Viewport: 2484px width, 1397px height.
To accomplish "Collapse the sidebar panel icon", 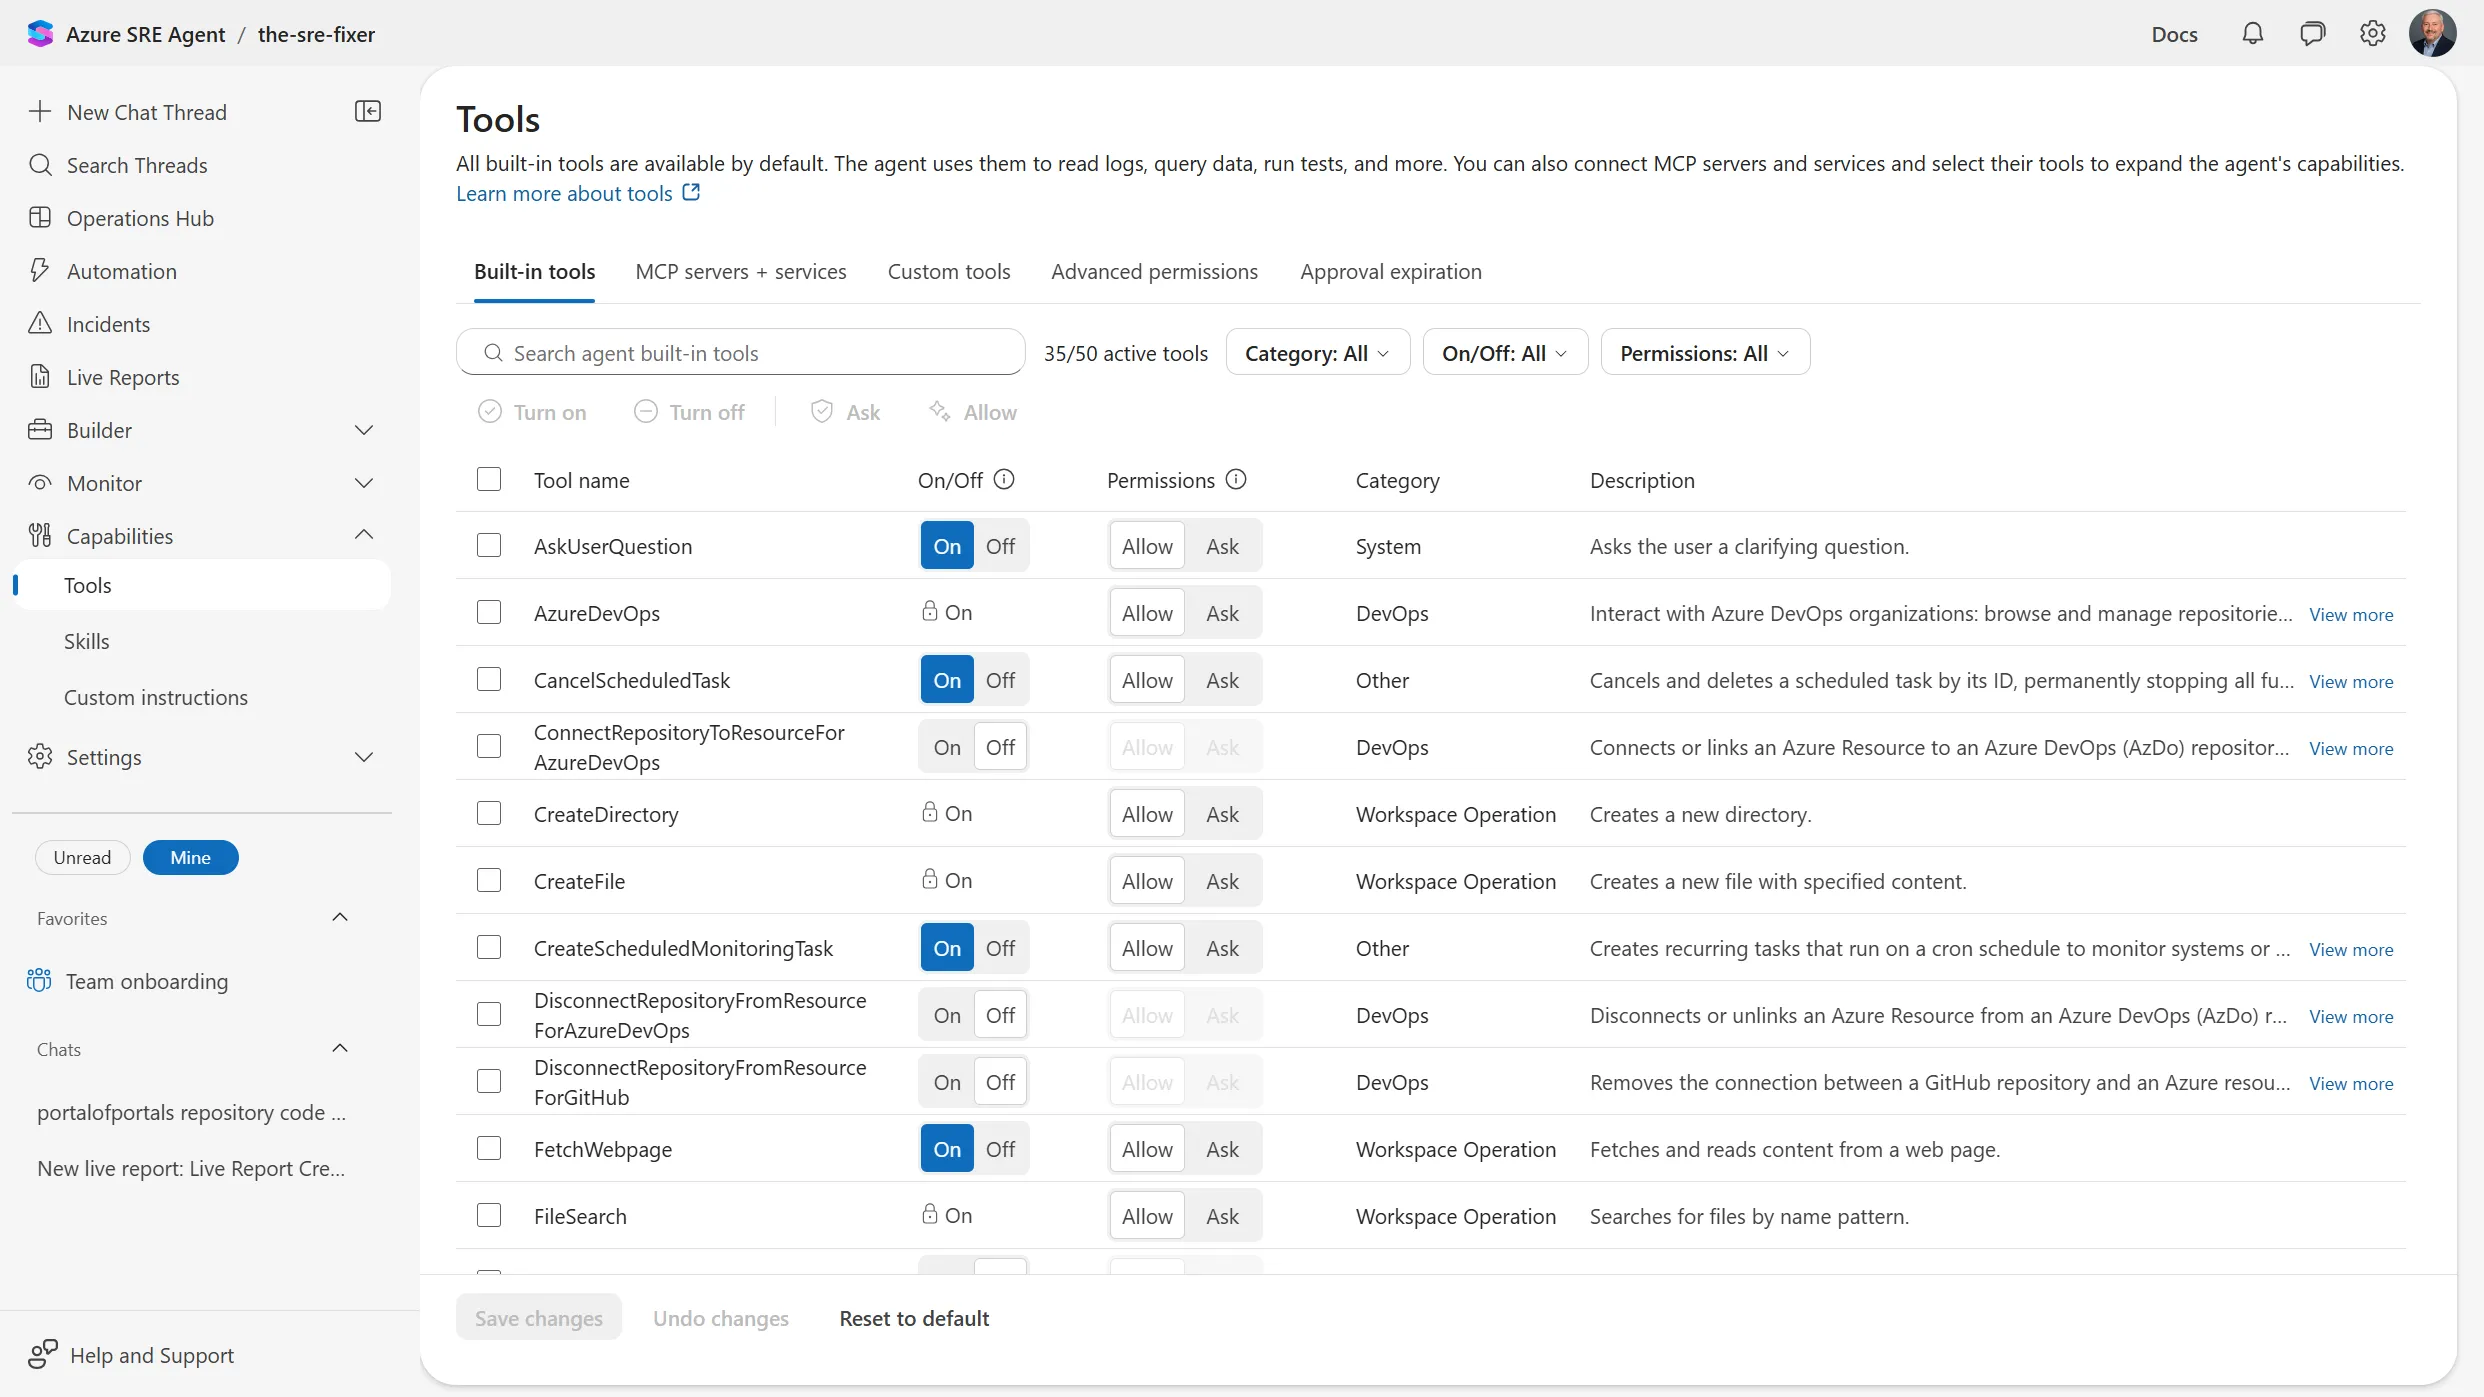I will coord(368,111).
